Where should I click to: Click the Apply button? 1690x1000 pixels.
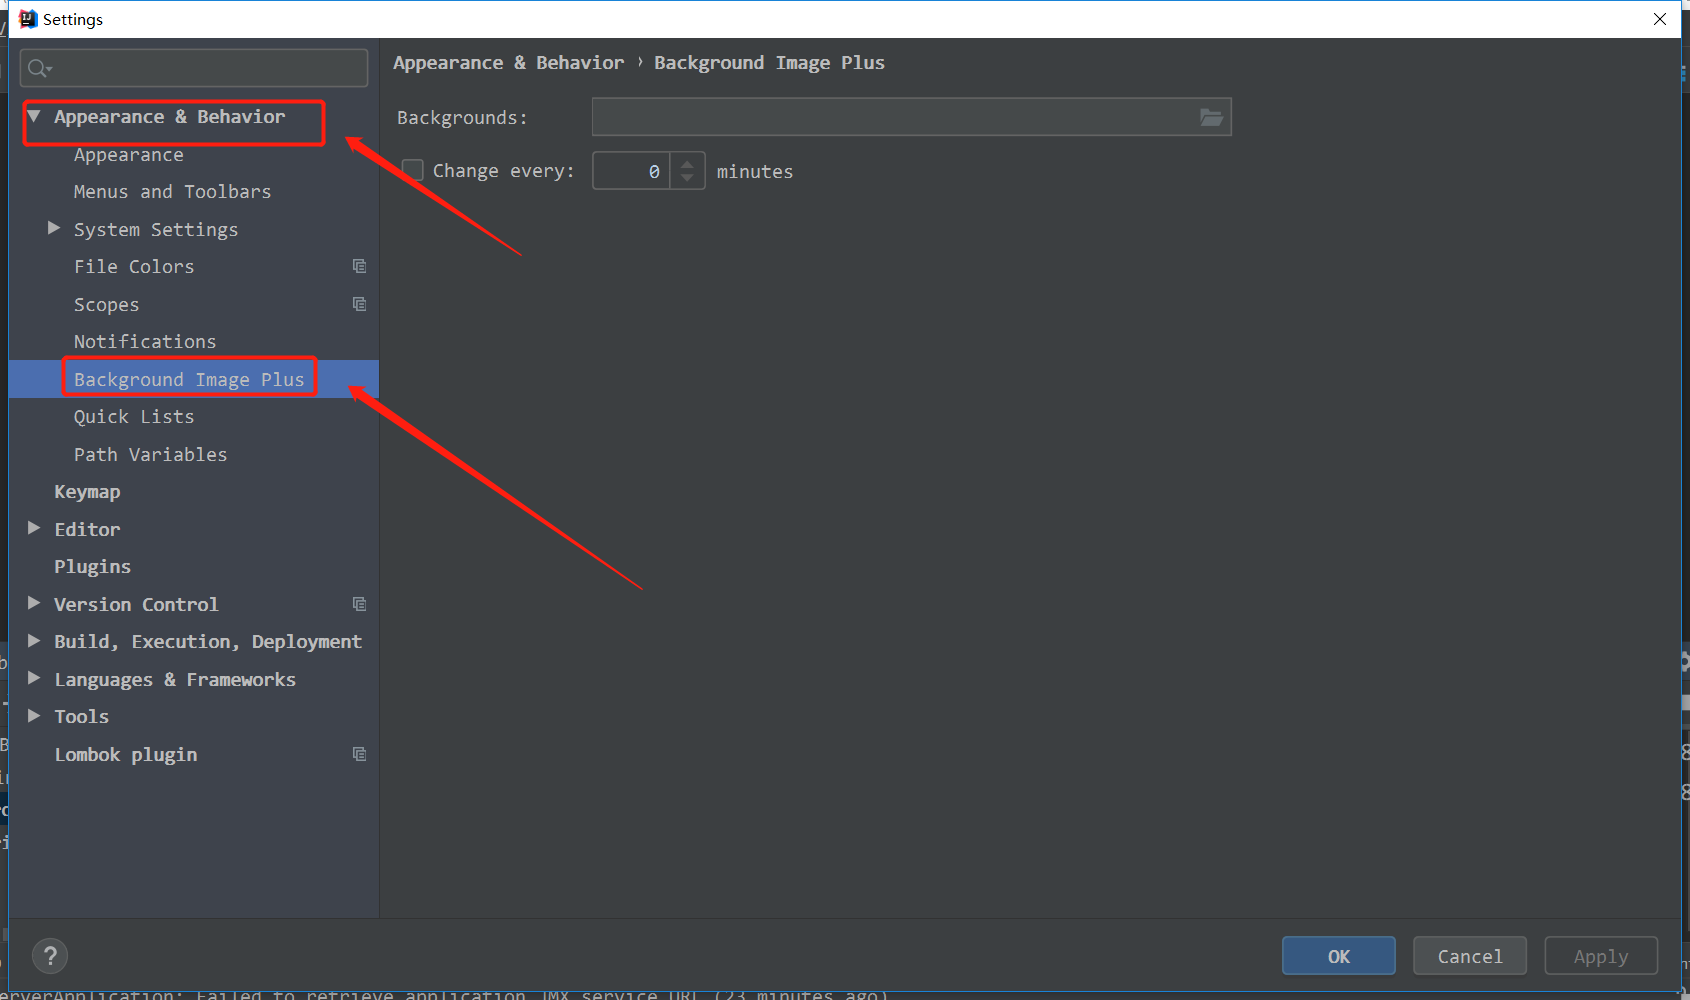pos(1600,956)
